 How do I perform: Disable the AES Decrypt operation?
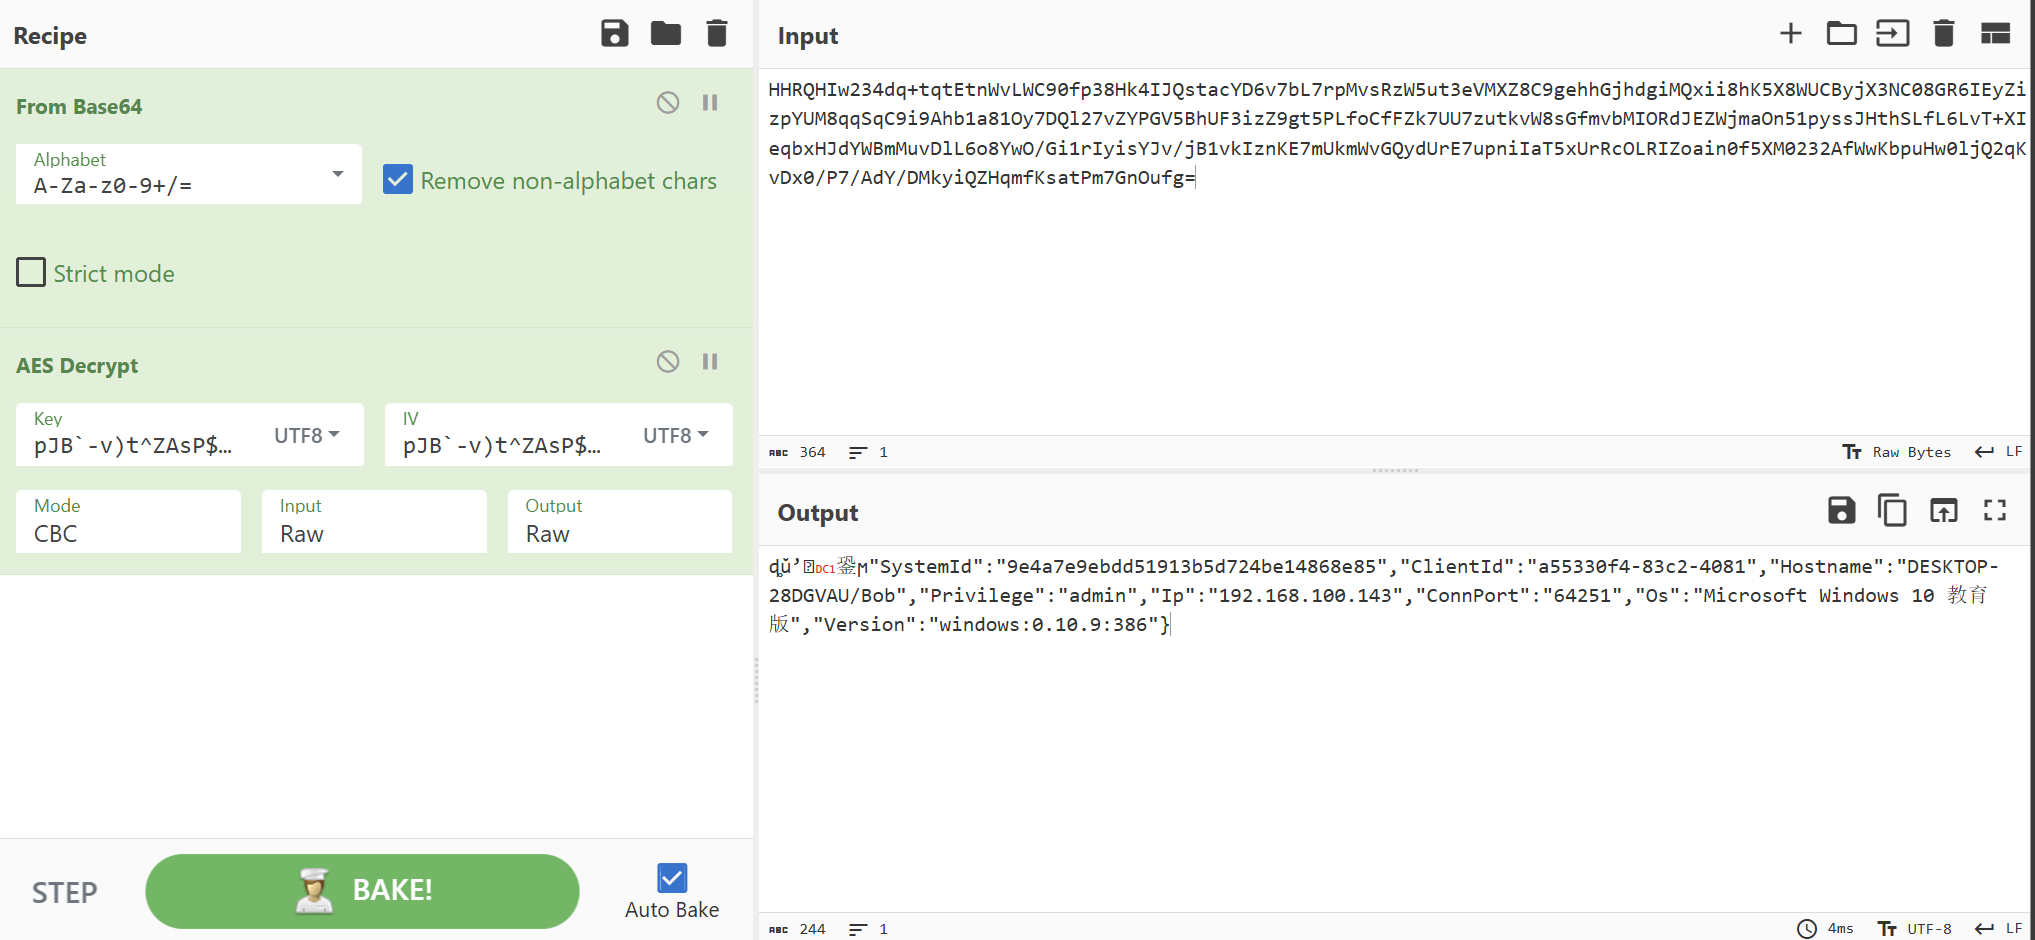[x=668, y=361]
